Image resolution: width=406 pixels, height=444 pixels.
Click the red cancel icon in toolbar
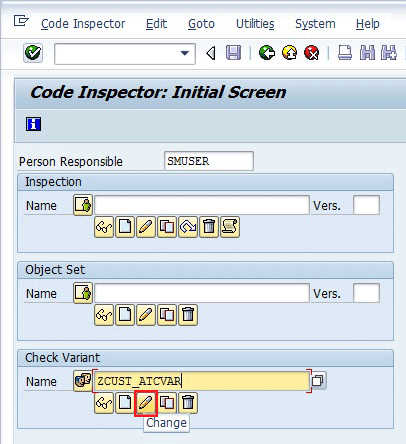coord(312,53)
